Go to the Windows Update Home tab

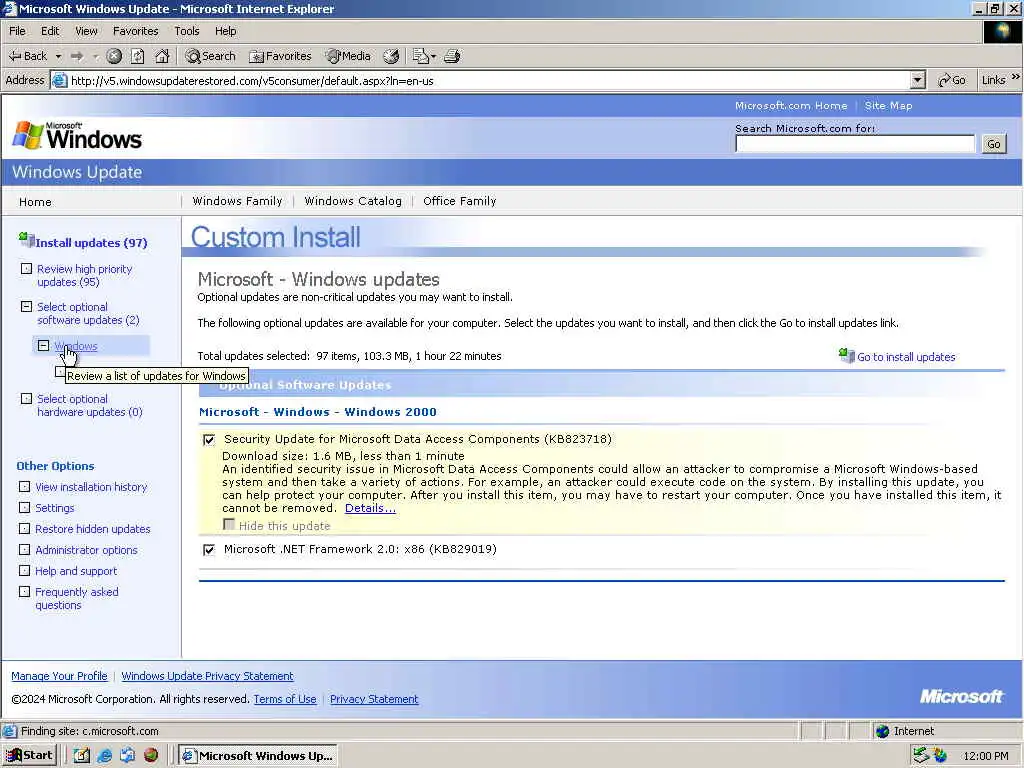(x=35, y=202)
